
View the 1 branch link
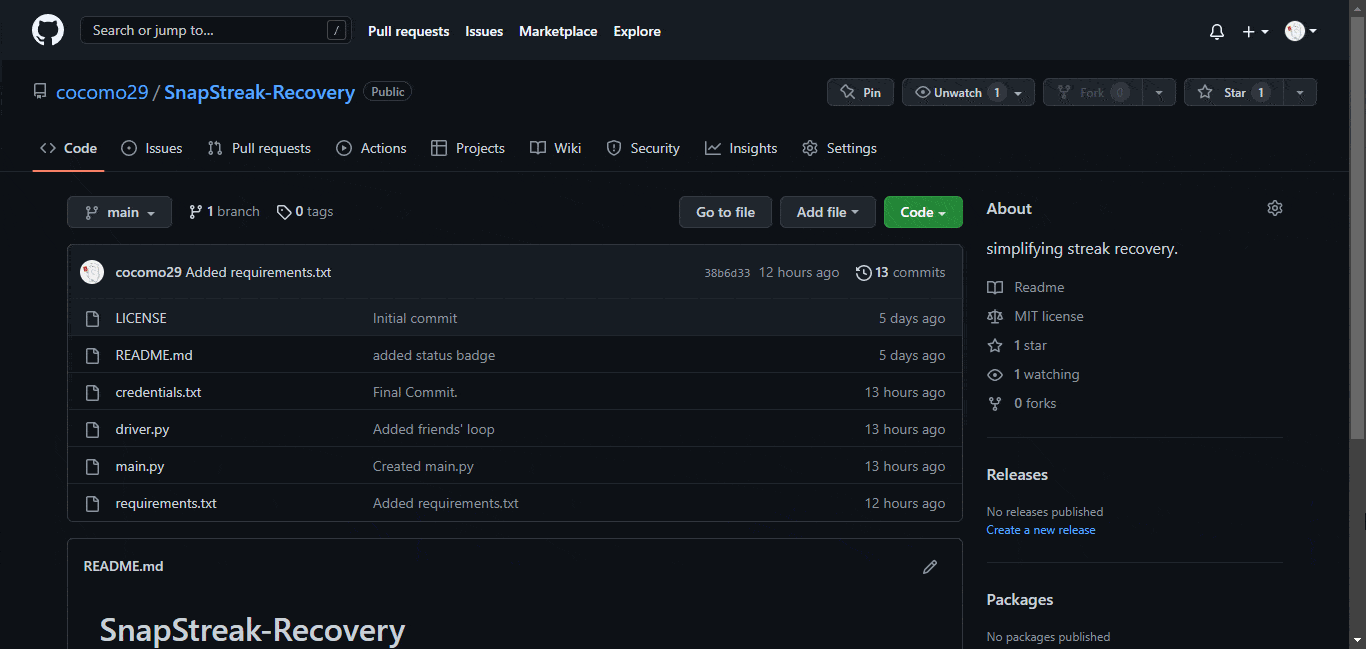coord(224,212)
